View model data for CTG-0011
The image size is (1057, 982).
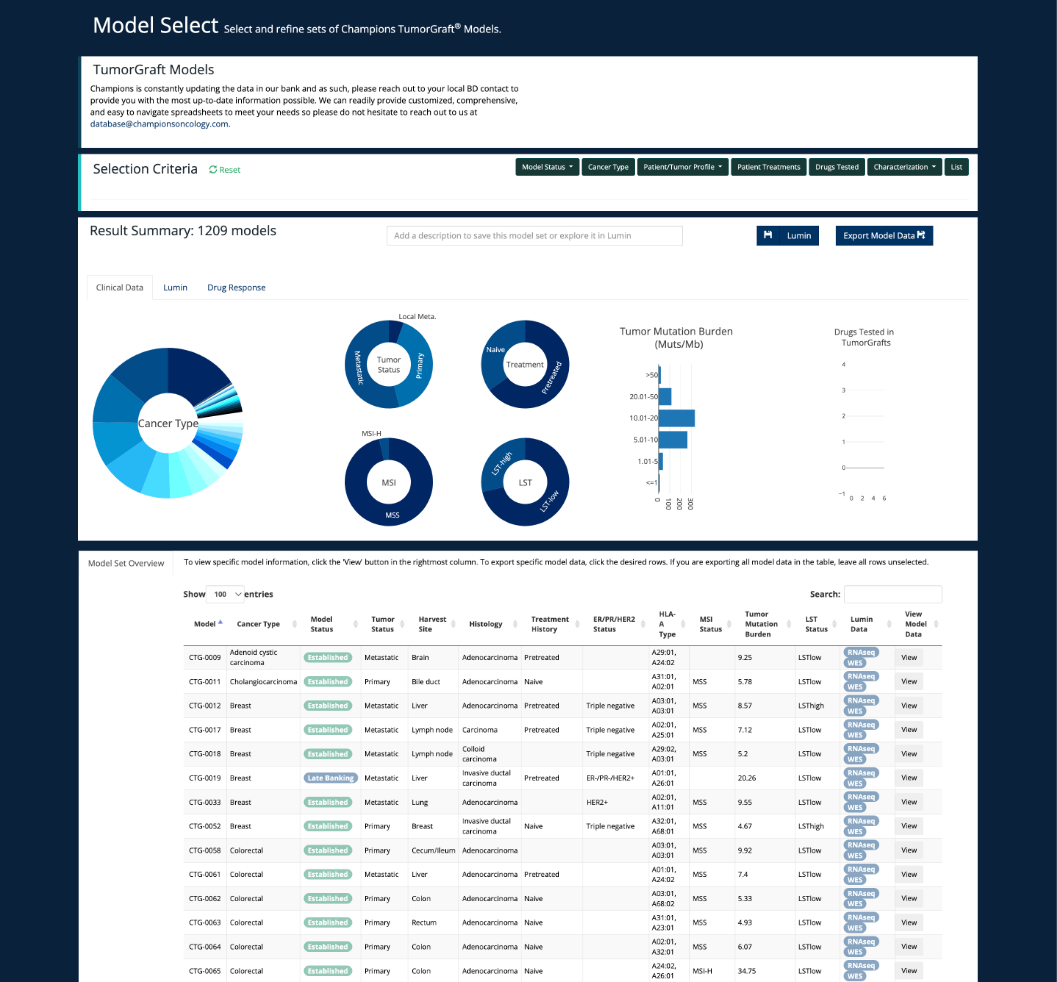(x=909, y=682)
